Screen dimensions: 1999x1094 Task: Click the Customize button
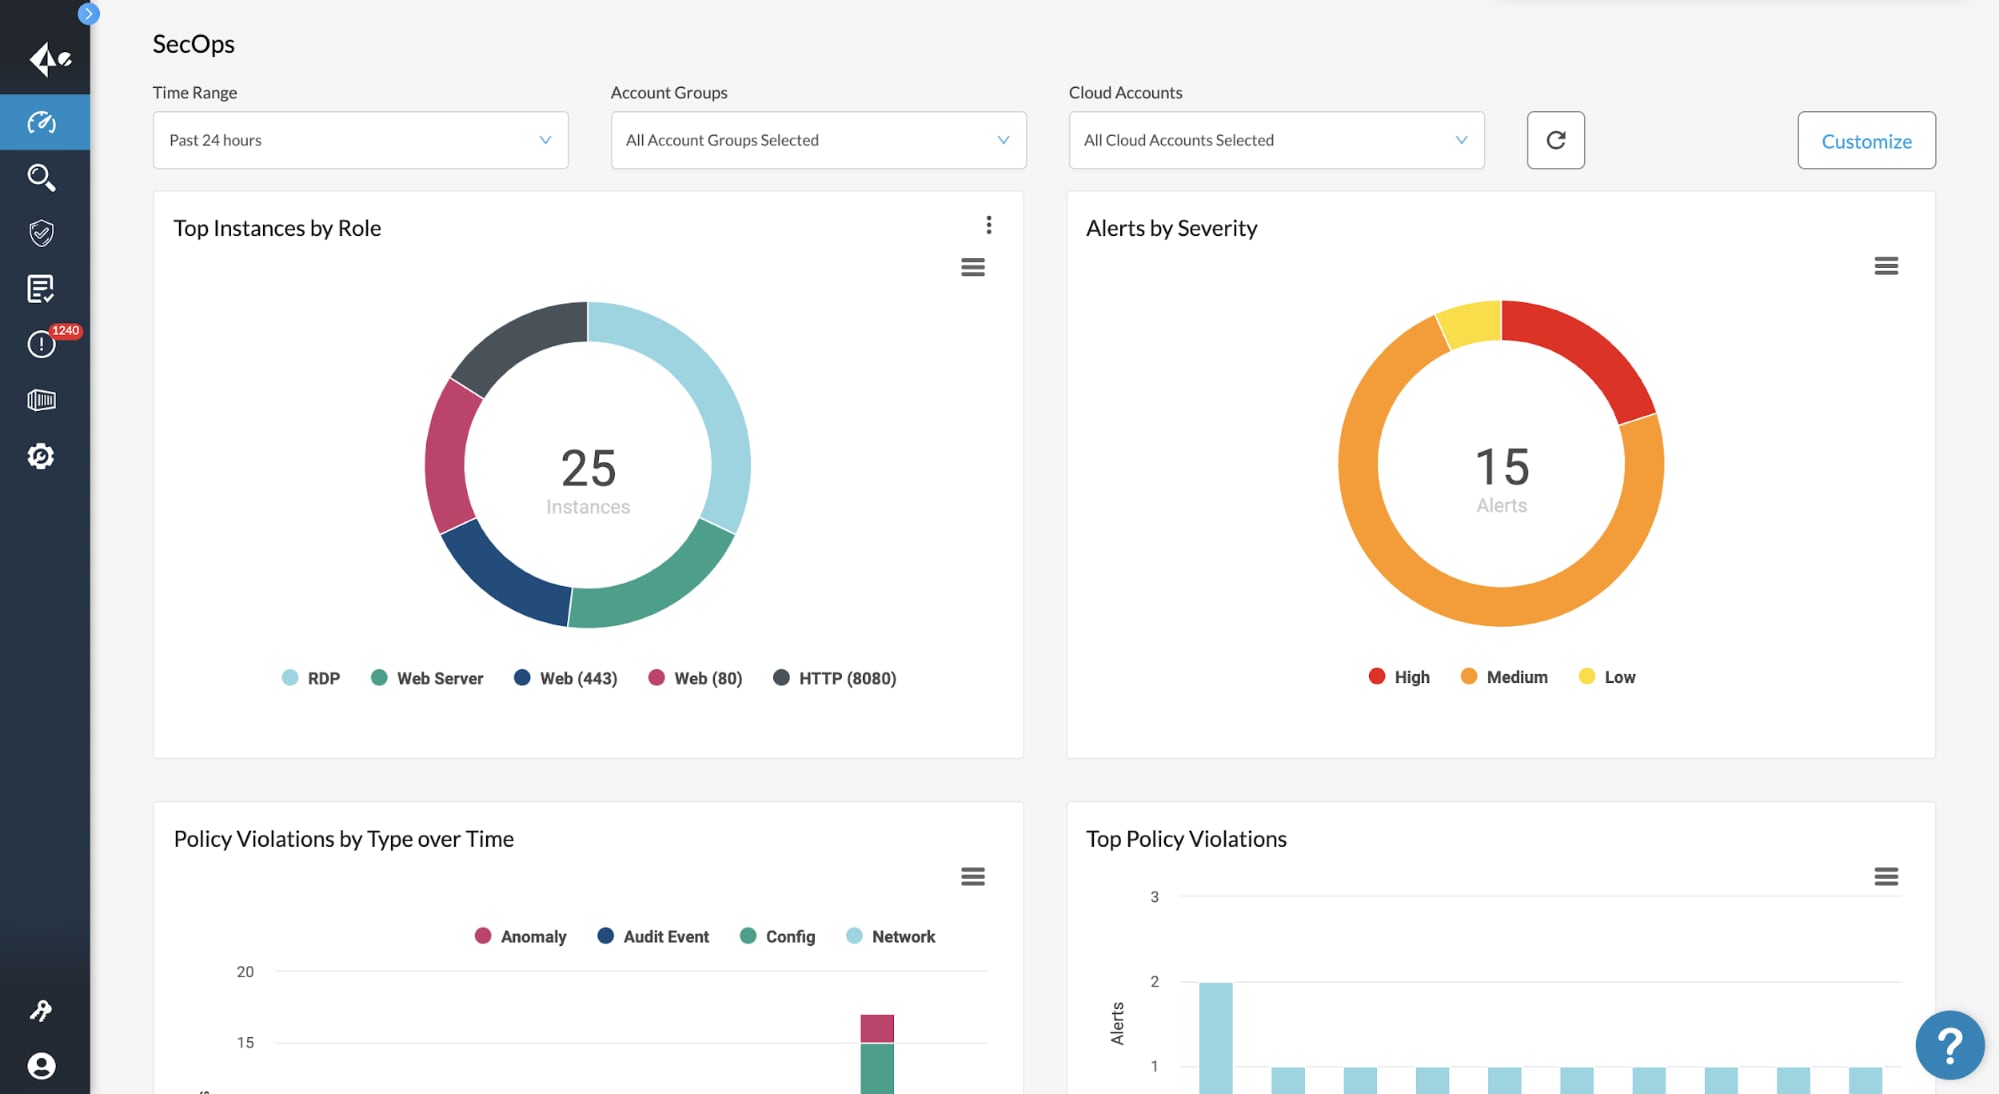pyautogui.click(x=1866, y=140)
